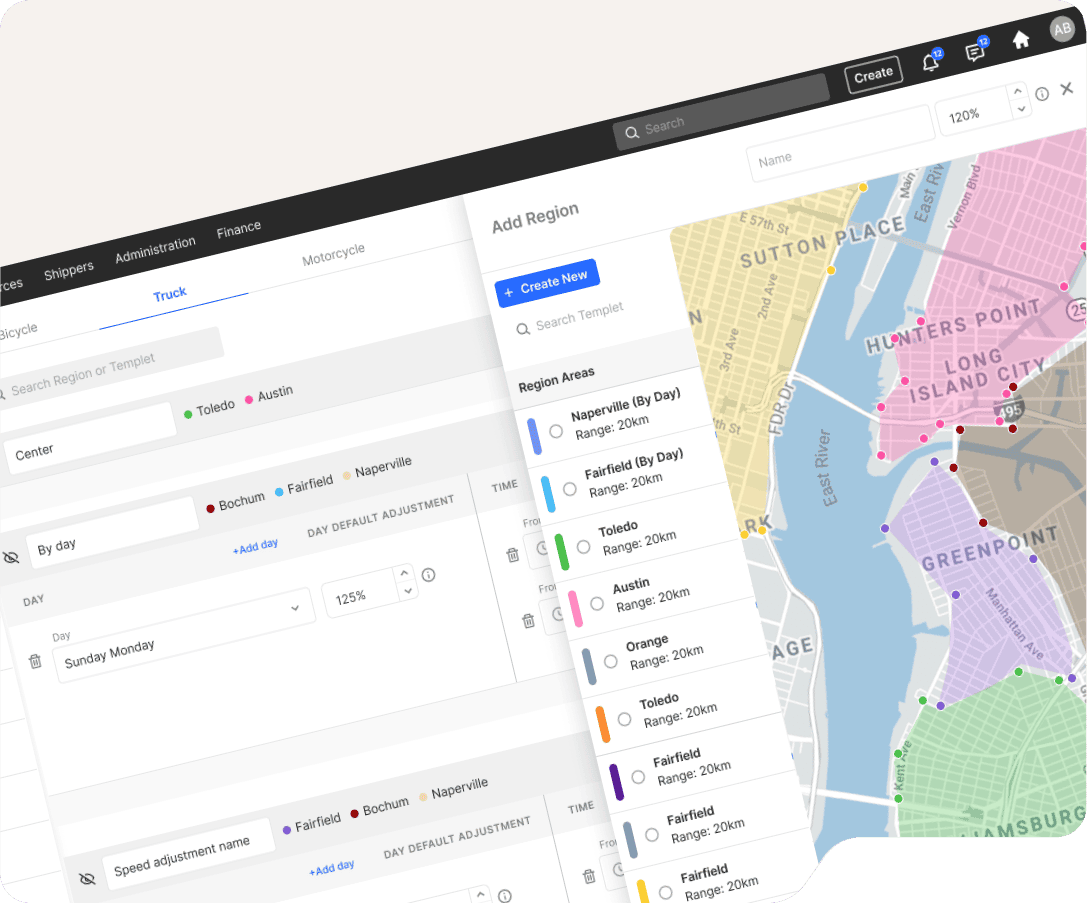Click the Search Templet magnifier icon

[523, 328]
